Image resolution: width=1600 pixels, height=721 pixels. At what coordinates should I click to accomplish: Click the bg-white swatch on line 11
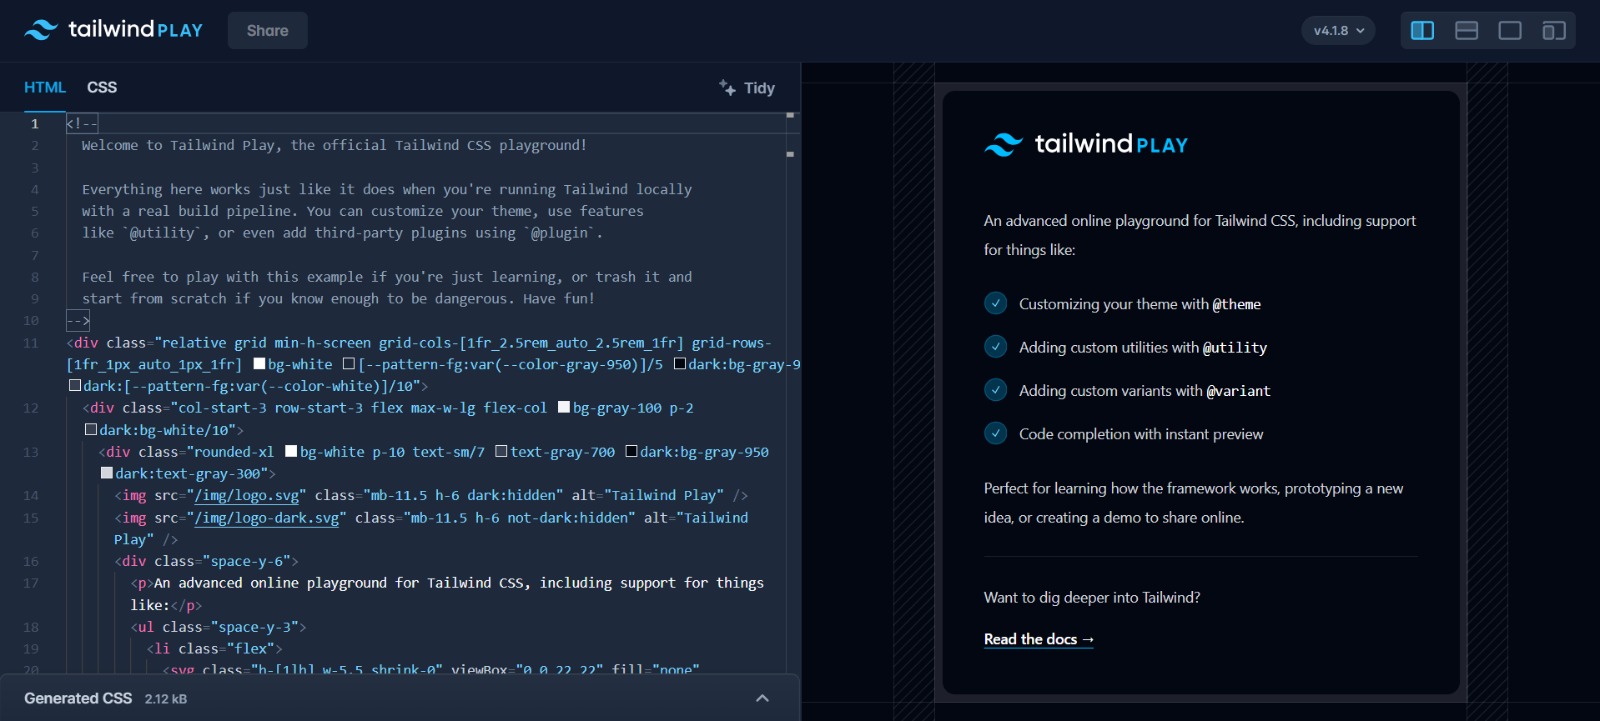tap(260, 364)
